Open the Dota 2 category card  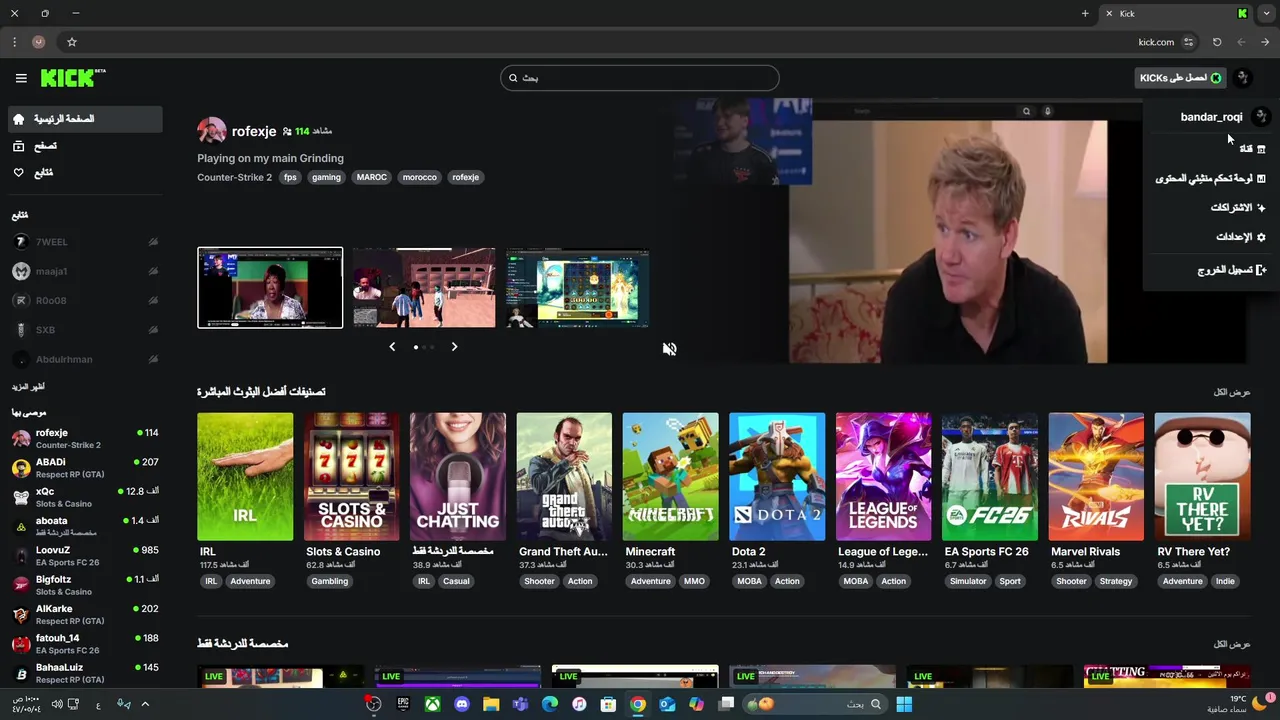coord(777,476)
